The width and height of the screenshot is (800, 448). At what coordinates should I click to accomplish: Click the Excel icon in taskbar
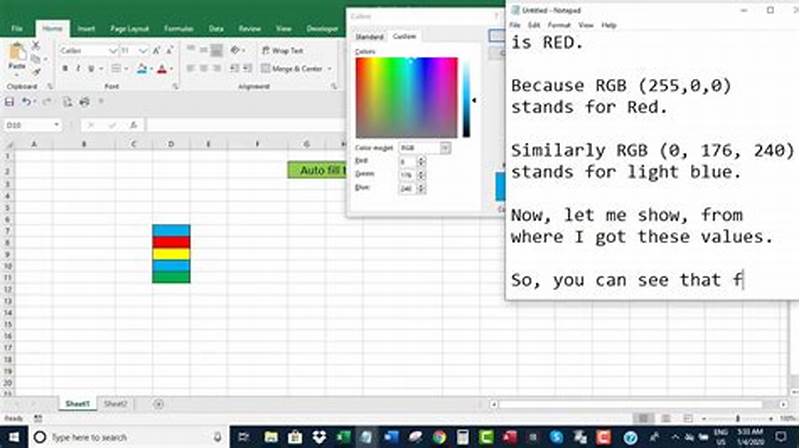[x=343, y=437]
